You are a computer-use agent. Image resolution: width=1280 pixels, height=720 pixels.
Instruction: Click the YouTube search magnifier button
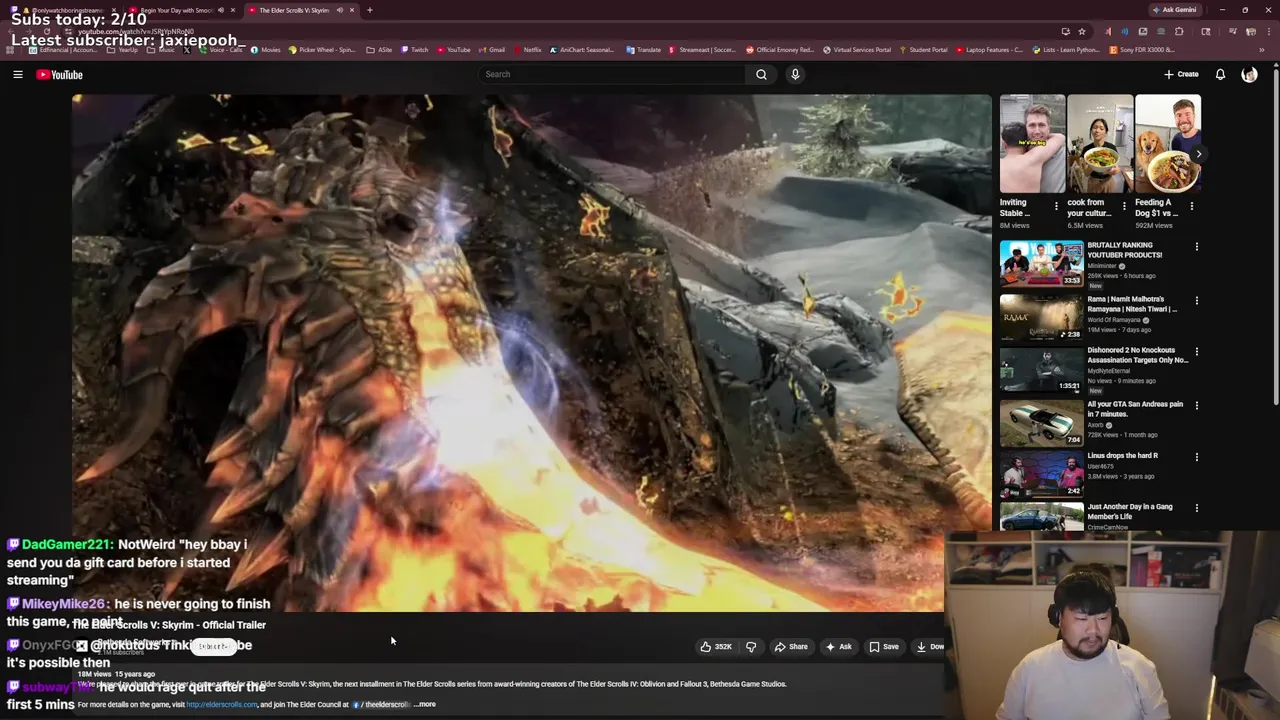pyautogui.click(x=761, y=74)
